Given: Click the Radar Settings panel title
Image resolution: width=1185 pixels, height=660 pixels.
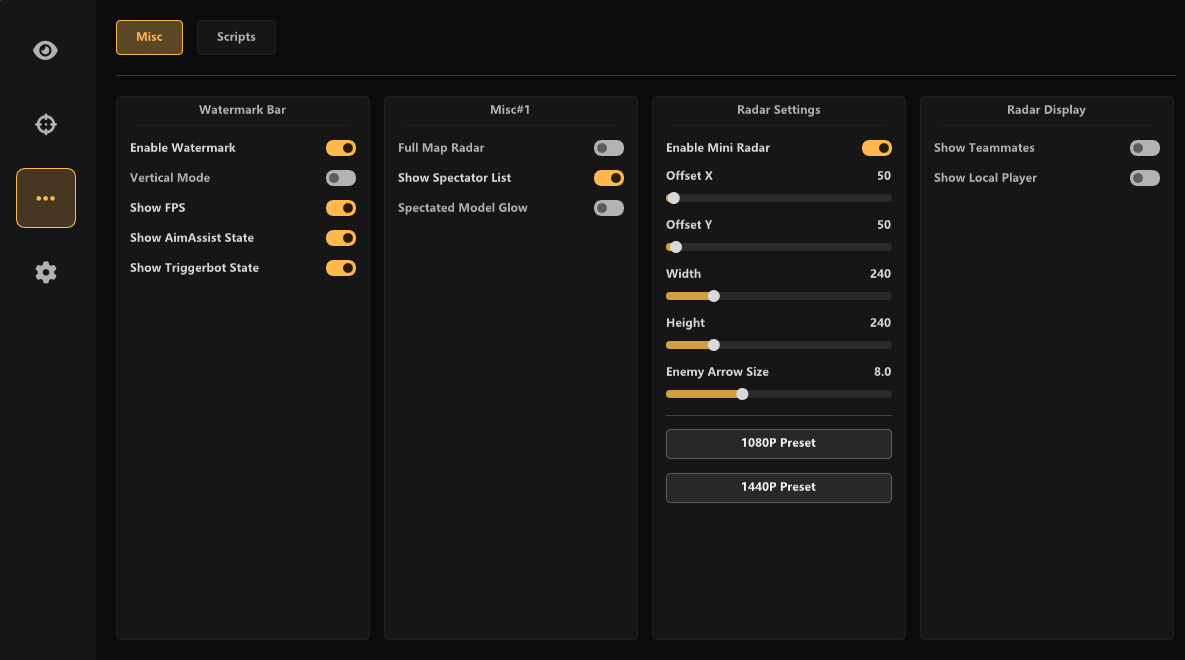Looking at the screenshot, I should pos(778,110).
